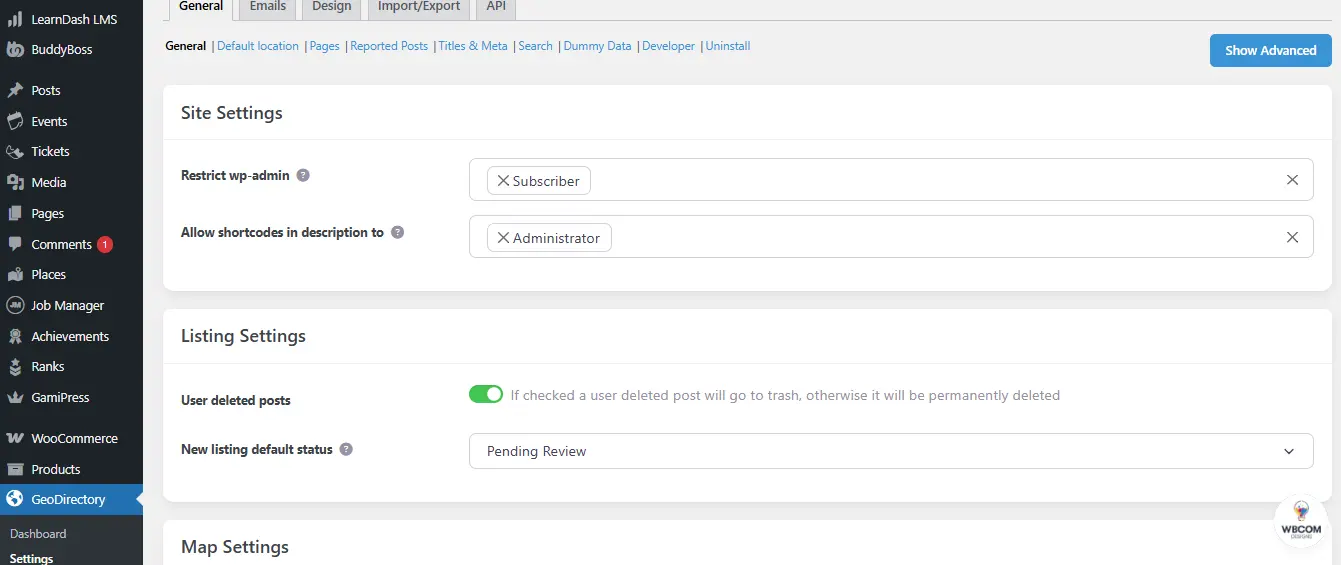The image size is (1341, 565).
Task: Click the Media sidebar icon
Action: (x=15, y=182)
